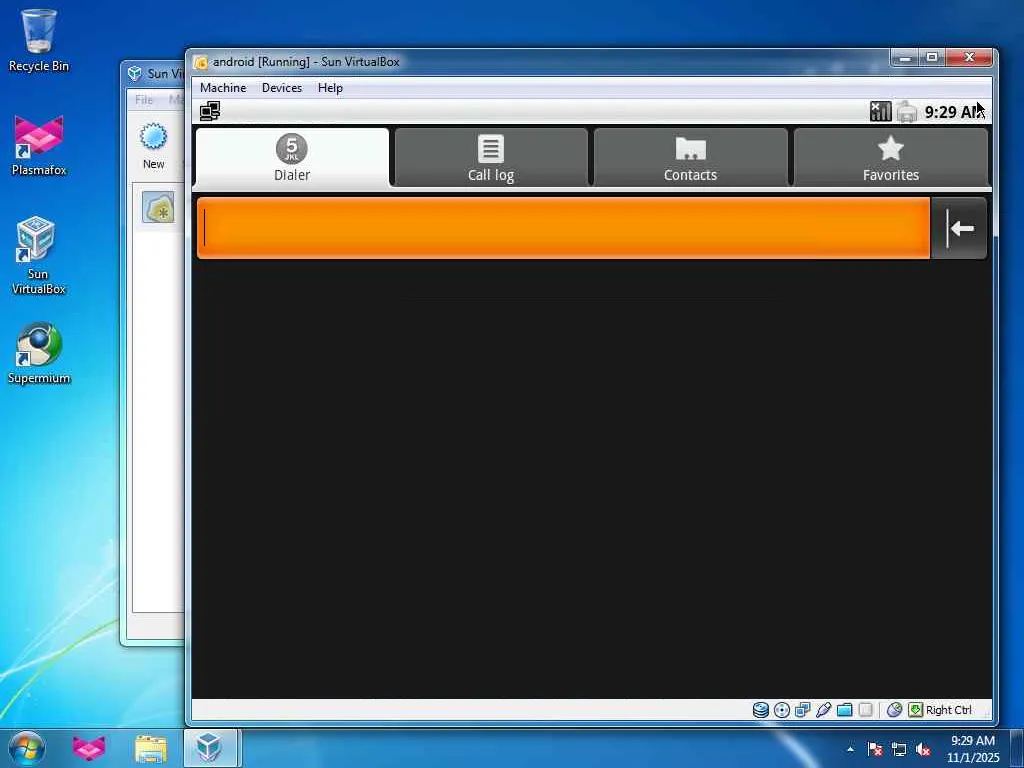Select the VM entry in background VirtualBox Manager

point(159,208)
